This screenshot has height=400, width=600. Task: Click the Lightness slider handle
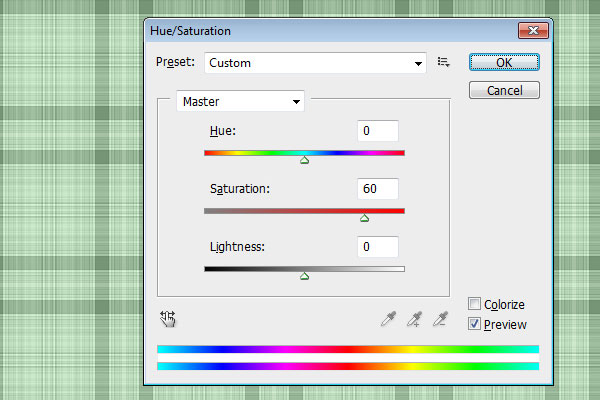(304, 275)
